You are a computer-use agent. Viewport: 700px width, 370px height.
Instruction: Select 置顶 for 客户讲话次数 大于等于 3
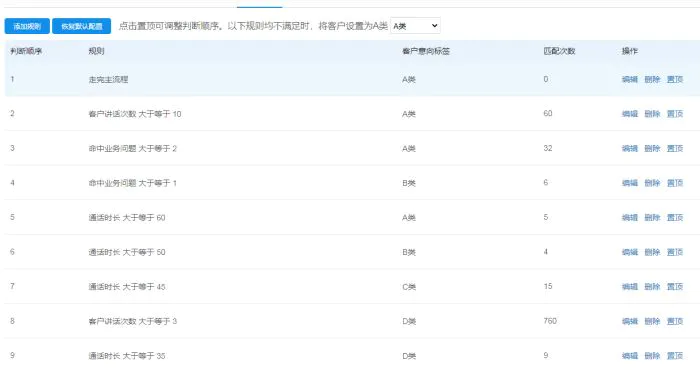pos(675,321)
